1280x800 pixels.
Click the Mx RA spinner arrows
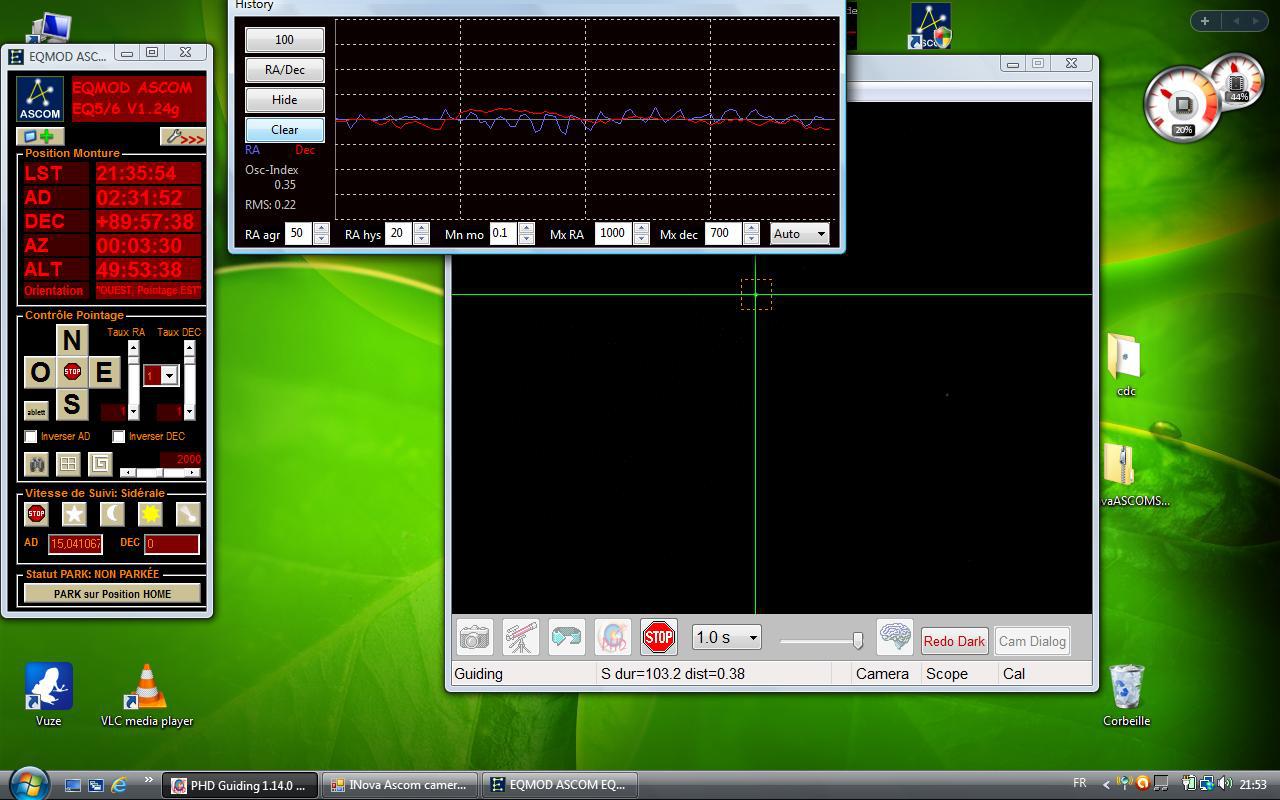point(641,233)
